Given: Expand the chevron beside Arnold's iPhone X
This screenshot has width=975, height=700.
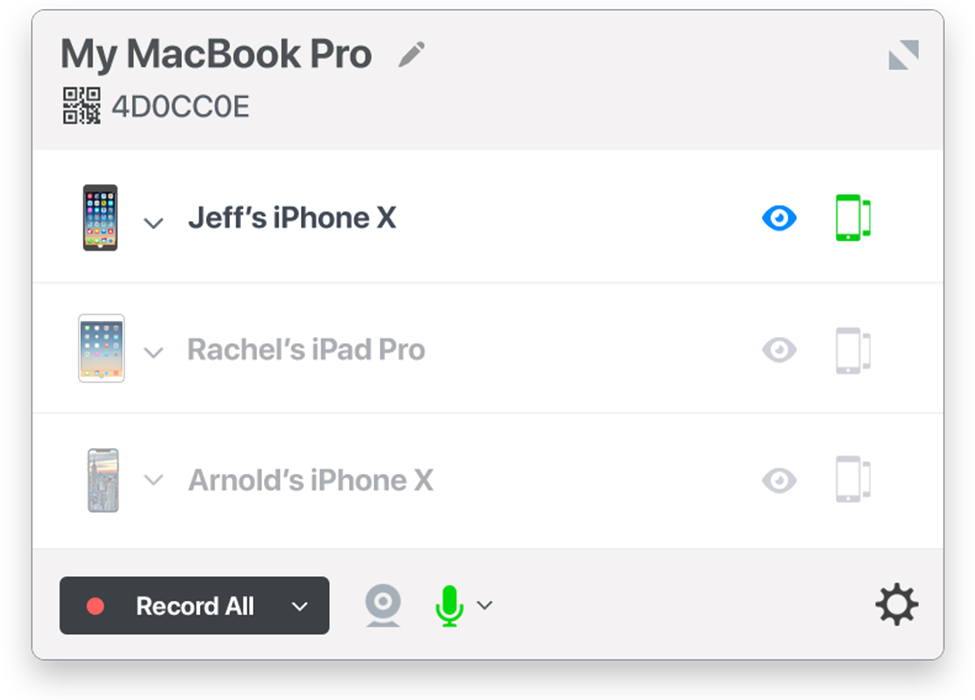Looking at the screenshot, I should click(154, 480).
